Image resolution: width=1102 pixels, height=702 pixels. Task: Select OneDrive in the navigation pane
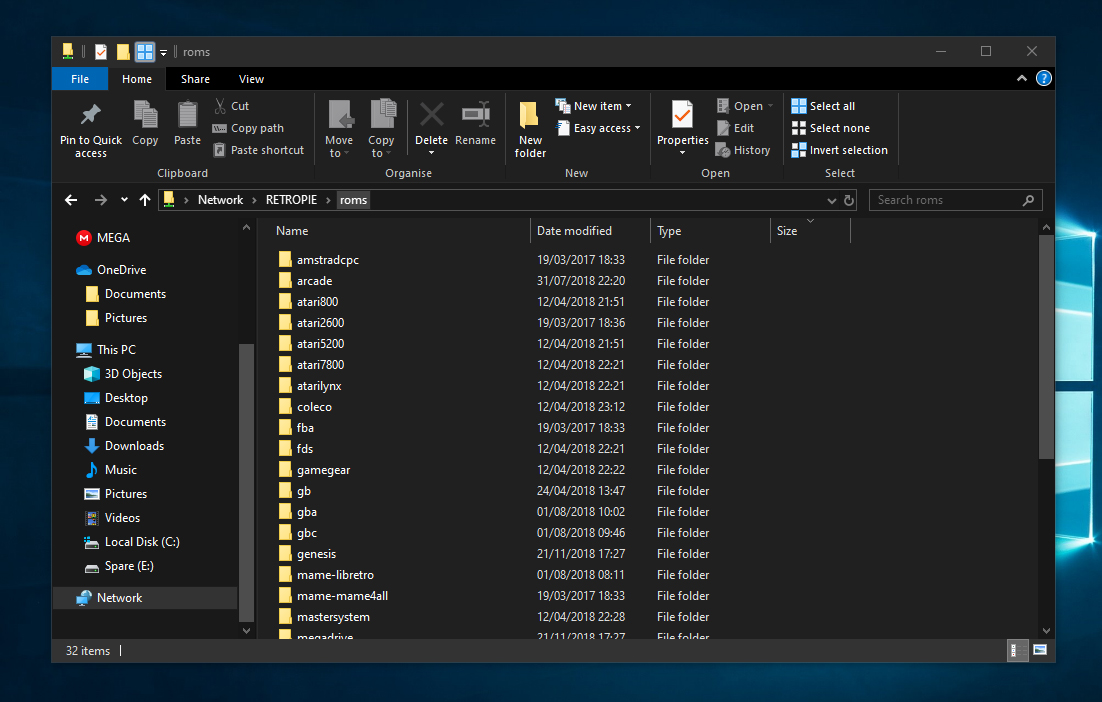[111, 270]
